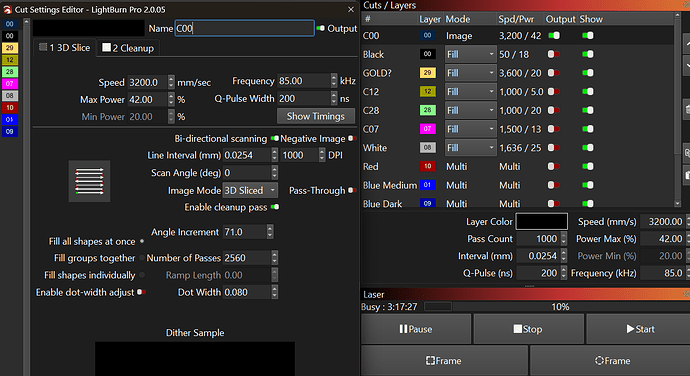Select layer 12 swatch in editor sidebar
The height and width of the screenshot is (376, 690).
tap(10, 59)
